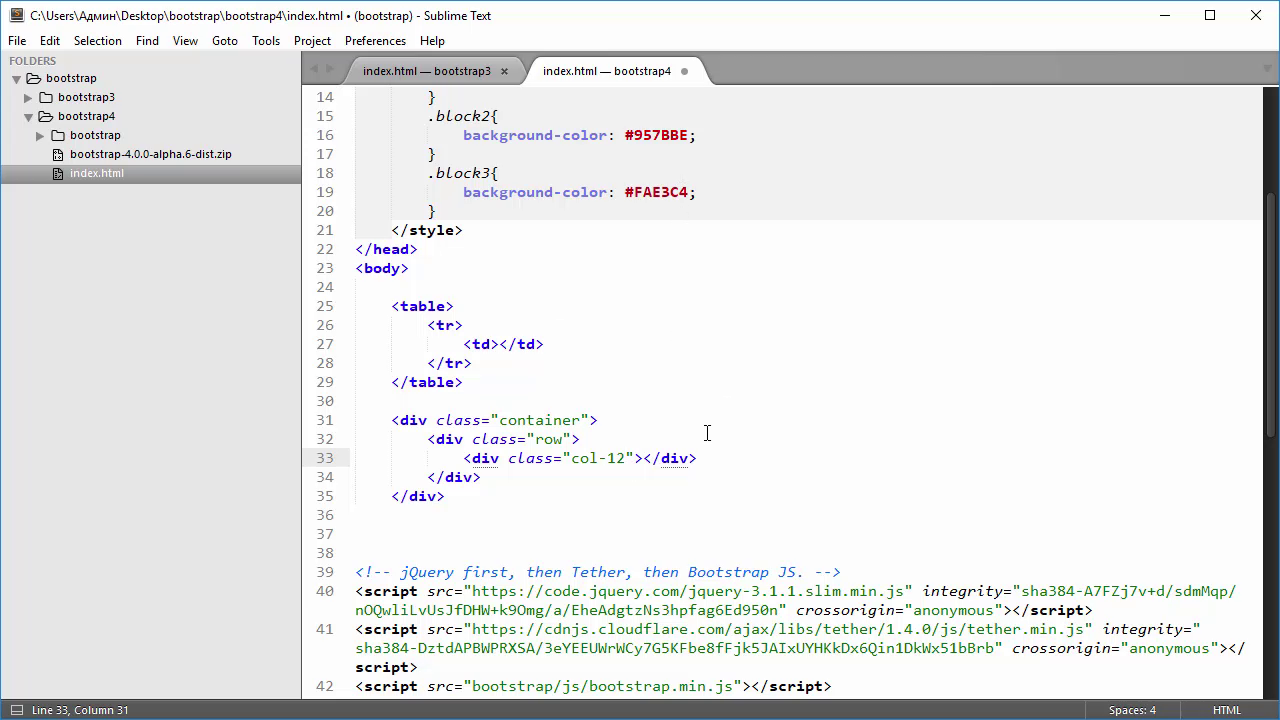Image resolution: width=1280 pixels, height=720 pixels.
Task: Place cursor on "container" class value
Action: pyautogui.click(x=539, y=420)
